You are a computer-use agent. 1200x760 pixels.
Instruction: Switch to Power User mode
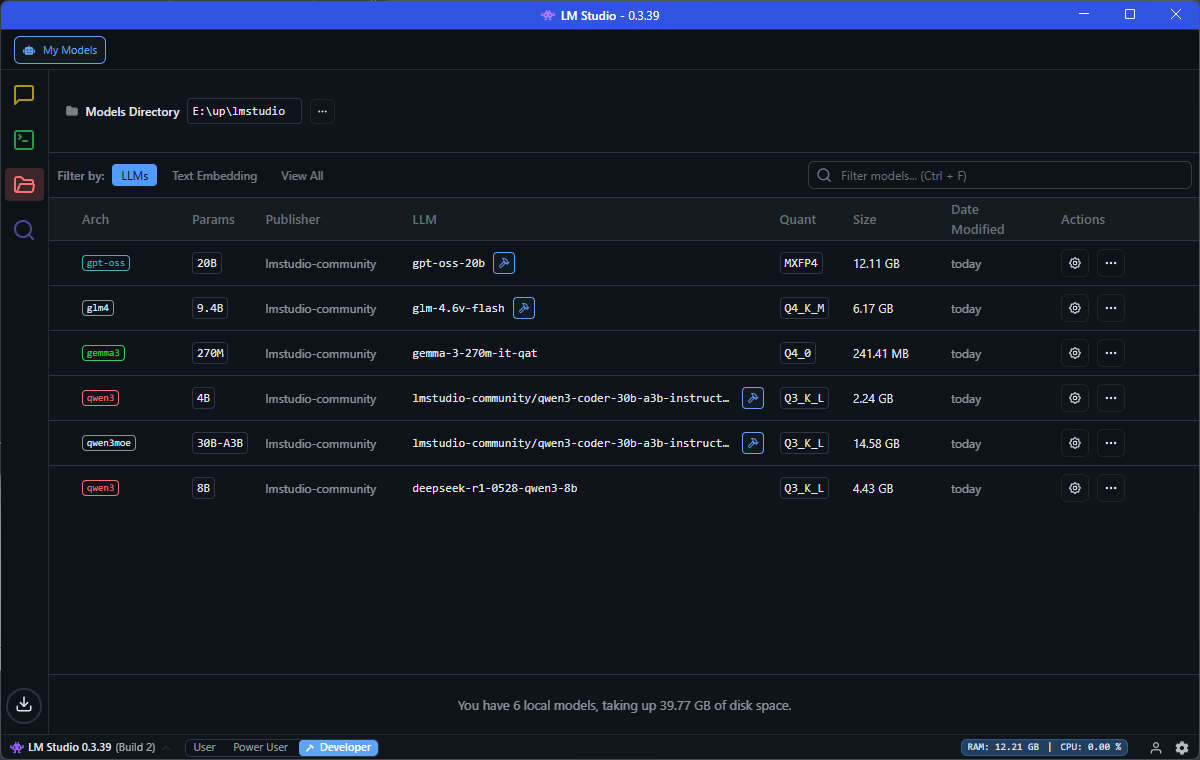coord(260,747)
